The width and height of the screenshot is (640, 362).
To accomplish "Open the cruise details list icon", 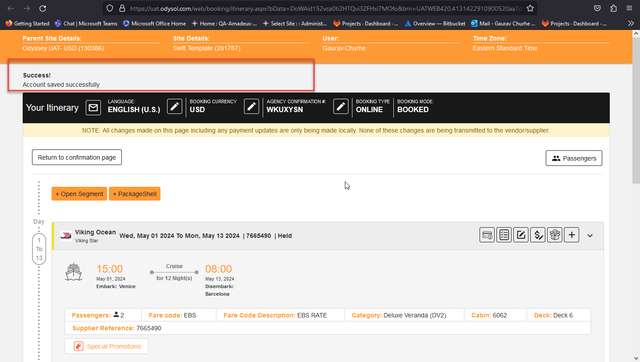I will point(504,235).
